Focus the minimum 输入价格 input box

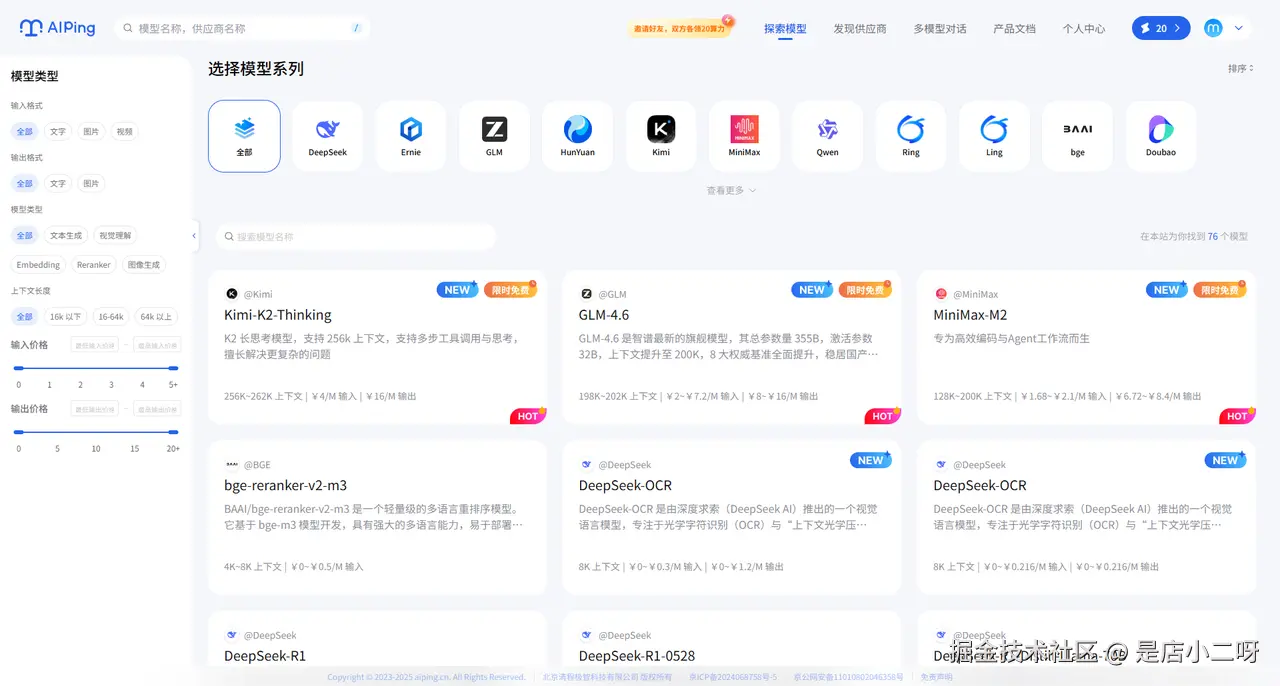pos(95,345)
